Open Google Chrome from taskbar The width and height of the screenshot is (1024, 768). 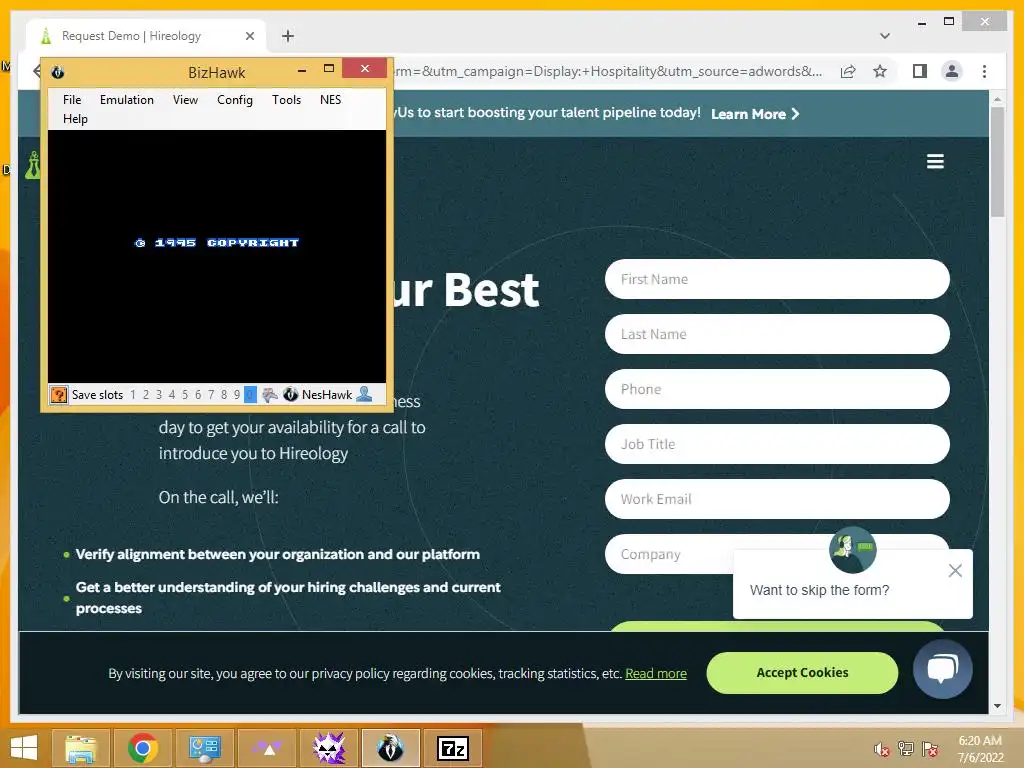pyautogui.click(x=142, y=748)
